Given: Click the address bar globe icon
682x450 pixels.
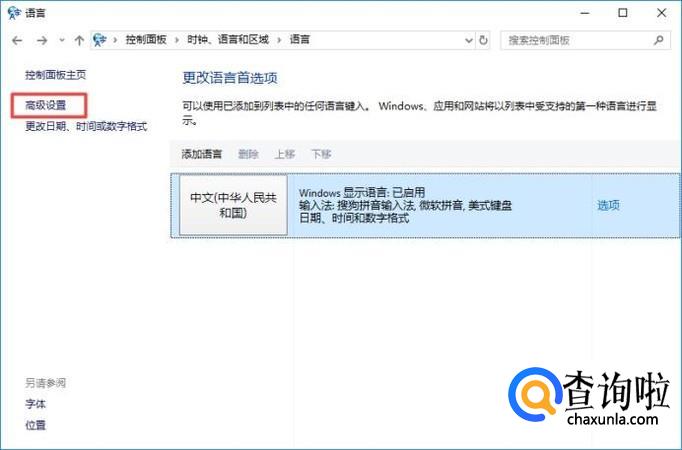Looking at the screenshot, I should 100,40.
